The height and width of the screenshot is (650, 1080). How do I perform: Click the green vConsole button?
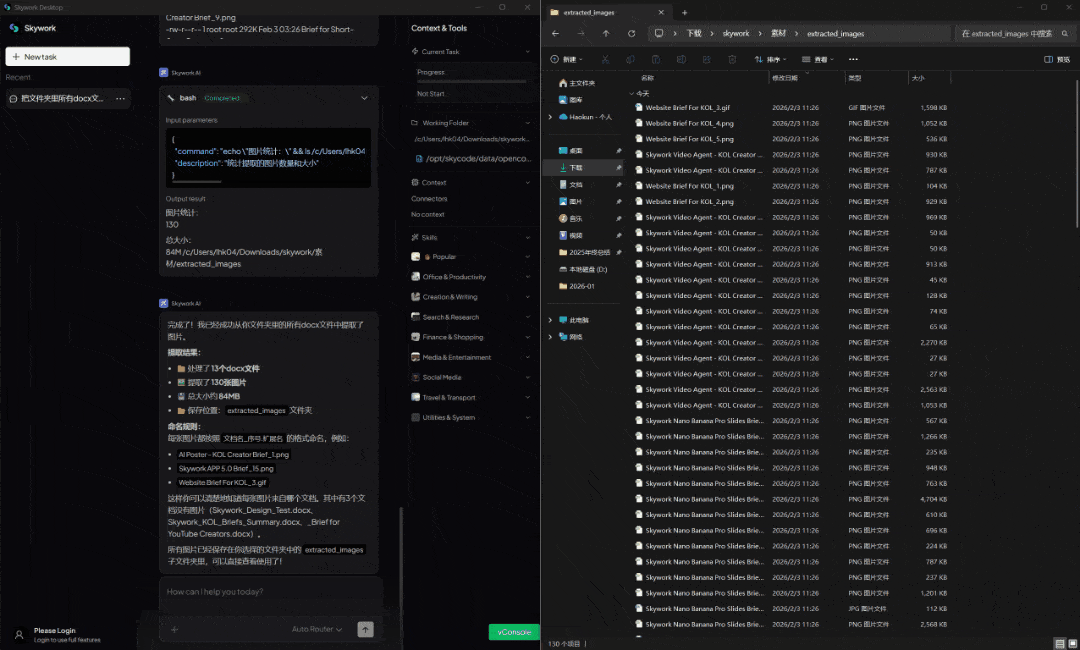(x=513, y=632)
